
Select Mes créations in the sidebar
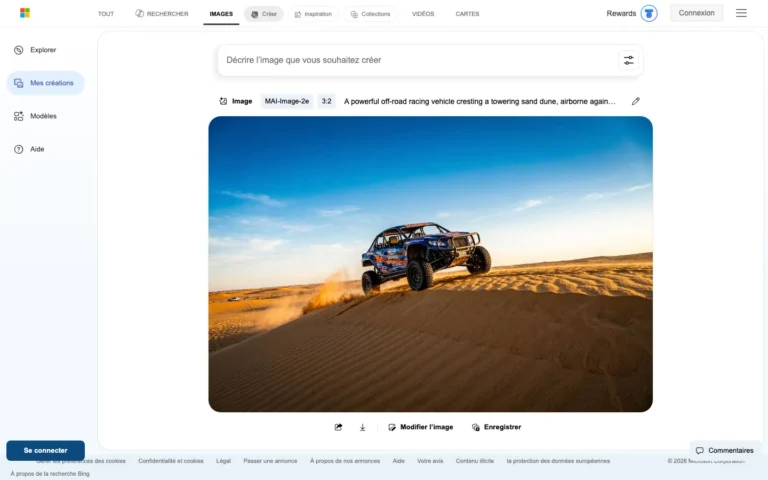[45, 83]
